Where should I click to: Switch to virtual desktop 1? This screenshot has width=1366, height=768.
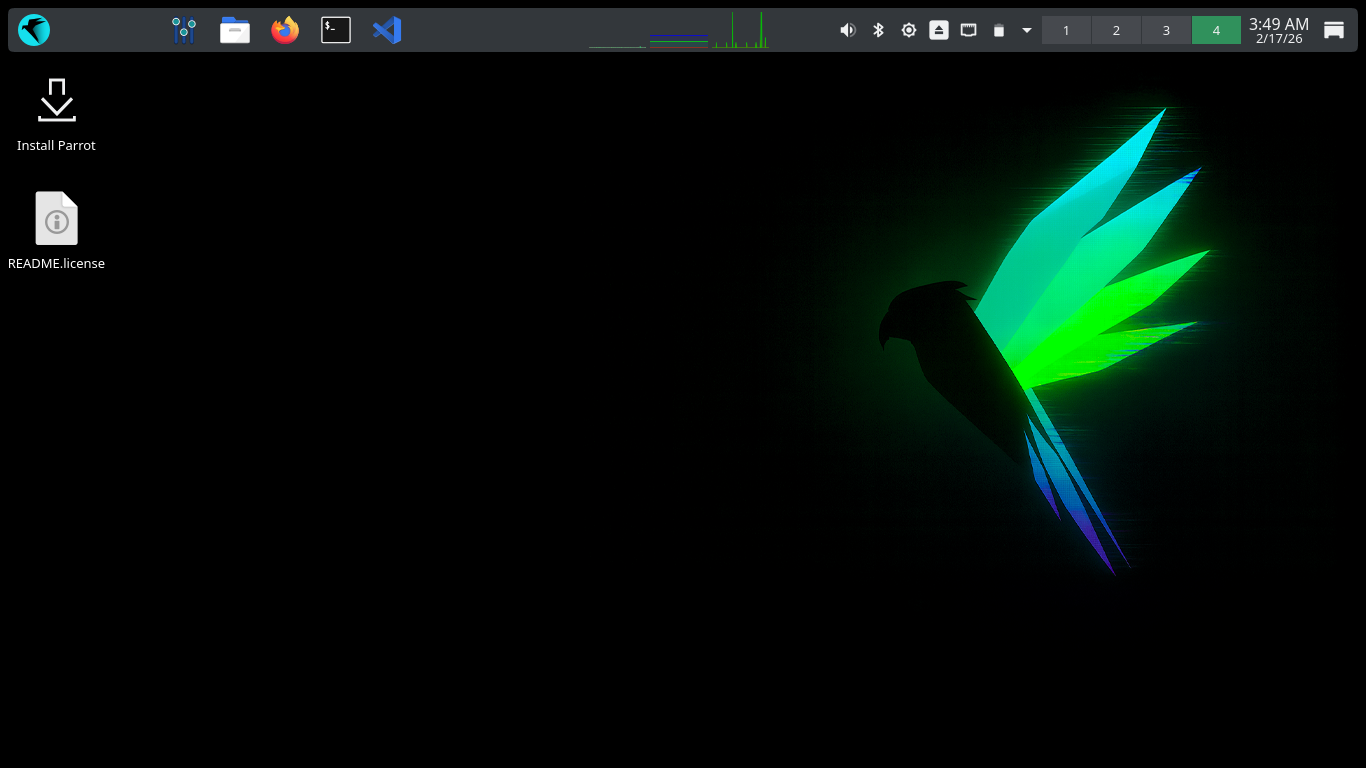pyautogui.click(x=1066, y=30)
